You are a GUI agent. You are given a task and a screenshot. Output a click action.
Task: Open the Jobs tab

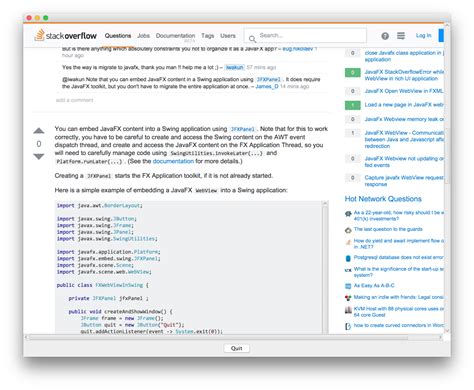tap(143, 36)
